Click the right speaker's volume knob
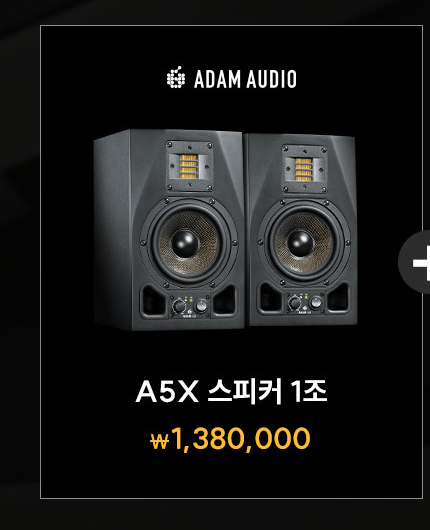 click(294, 303)
